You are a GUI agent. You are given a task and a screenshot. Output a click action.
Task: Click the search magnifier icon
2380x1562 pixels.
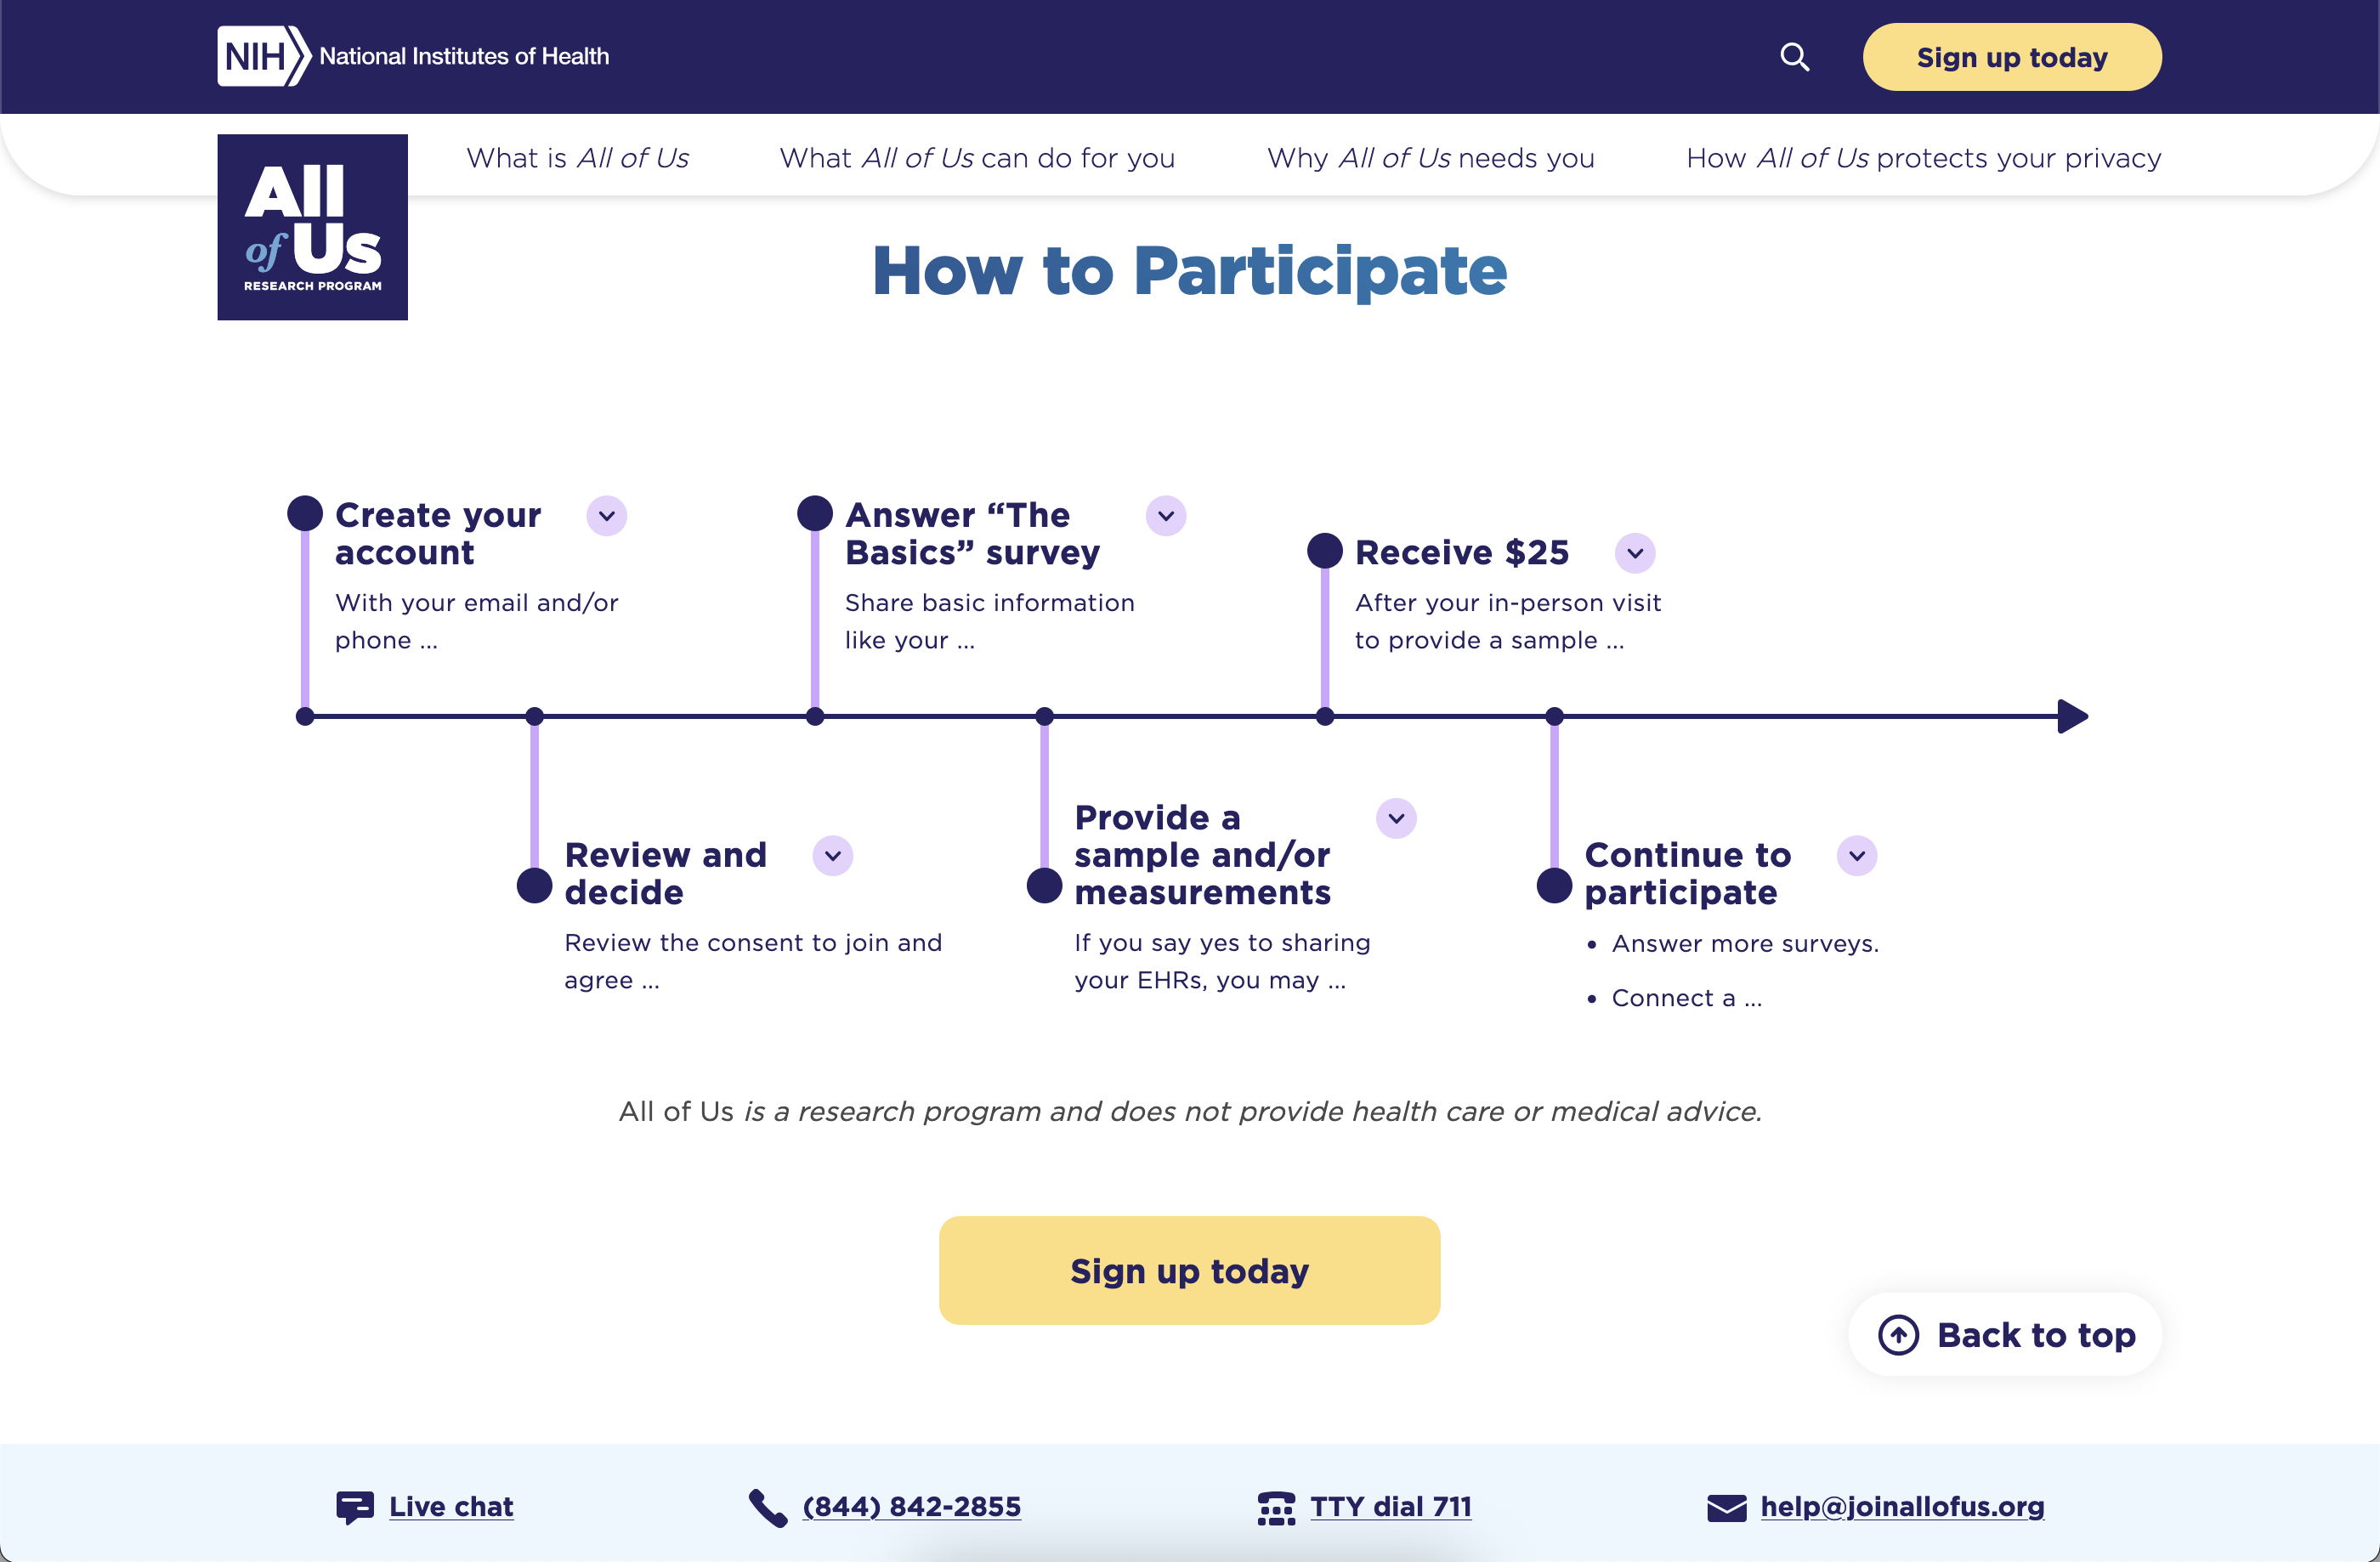click(x=1794, y=57)
